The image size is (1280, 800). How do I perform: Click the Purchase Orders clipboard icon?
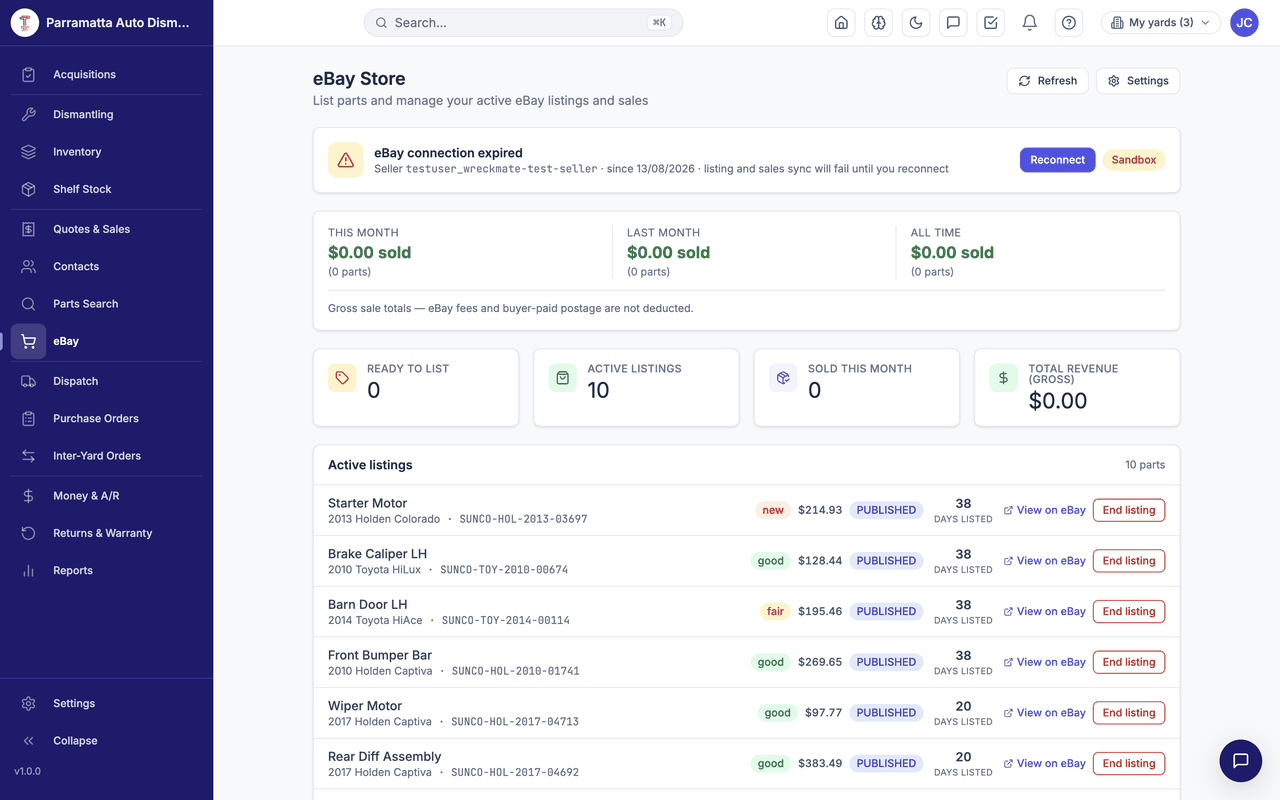(29, 418)
